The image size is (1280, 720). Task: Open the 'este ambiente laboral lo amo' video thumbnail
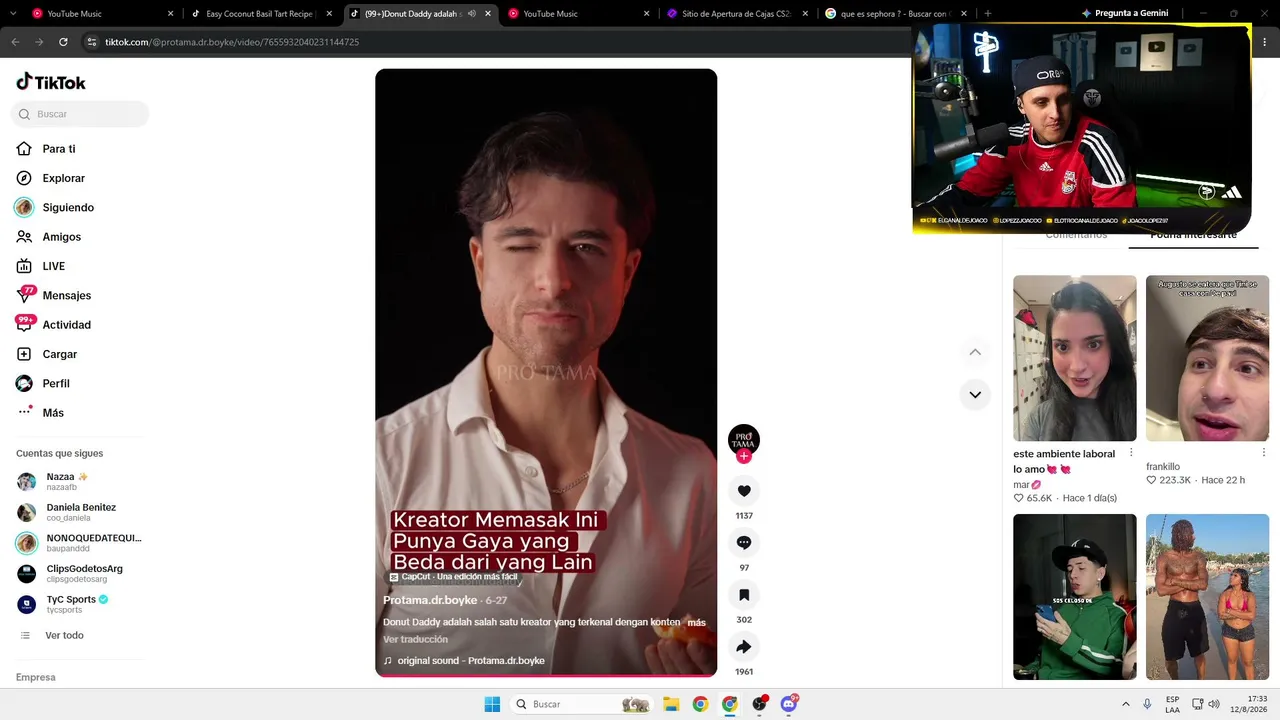pyautogui.click(x=1075, y=358)
